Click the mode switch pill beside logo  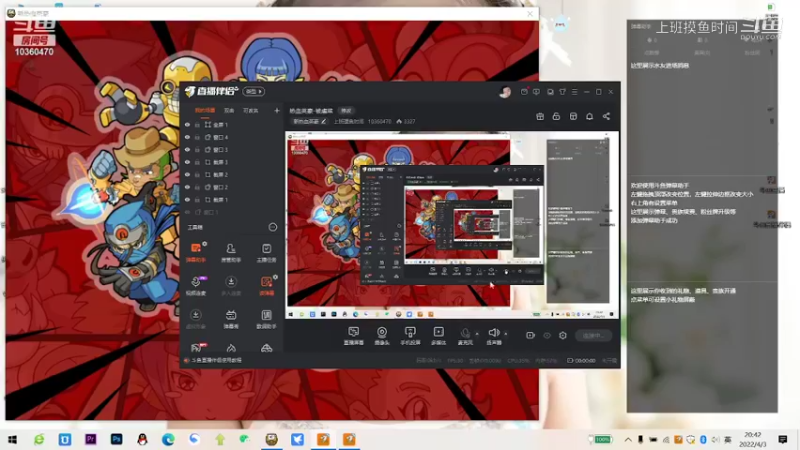pyautogui.click(x=254, y=91)
